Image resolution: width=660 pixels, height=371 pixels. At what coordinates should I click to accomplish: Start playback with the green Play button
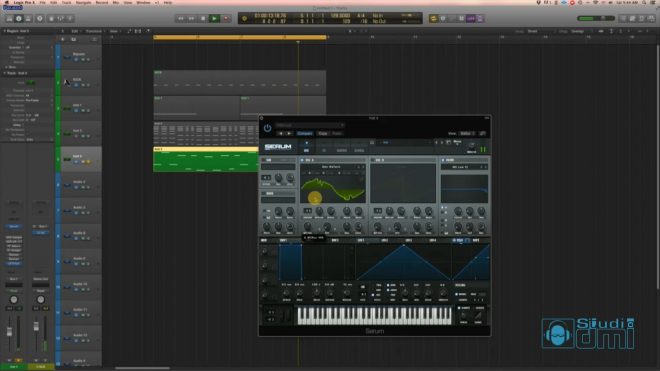[x=214, y=19]
